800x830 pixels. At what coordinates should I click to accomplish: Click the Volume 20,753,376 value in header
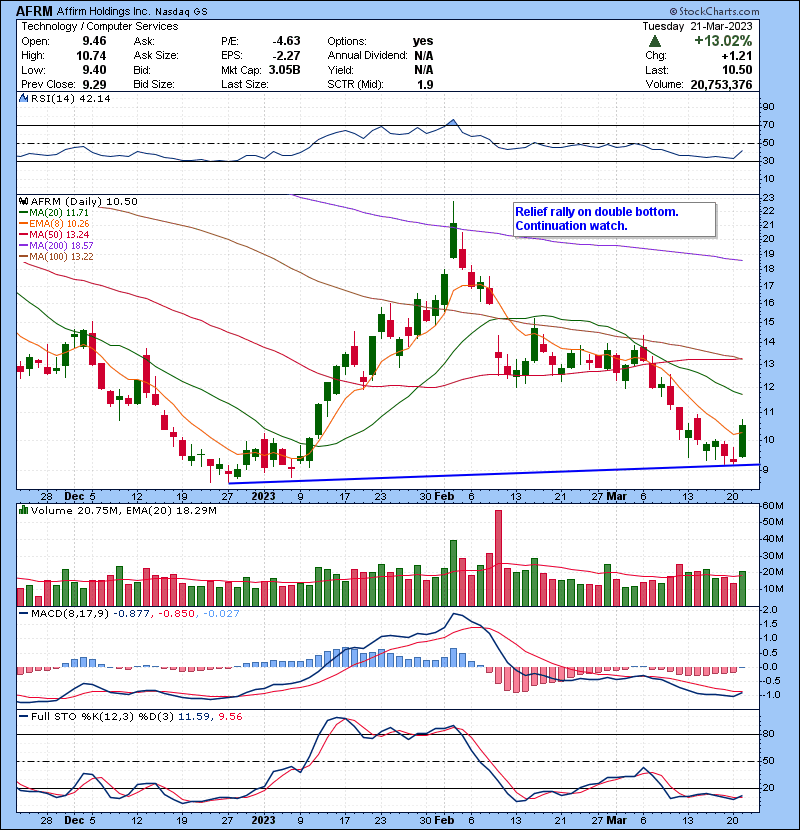721,84
